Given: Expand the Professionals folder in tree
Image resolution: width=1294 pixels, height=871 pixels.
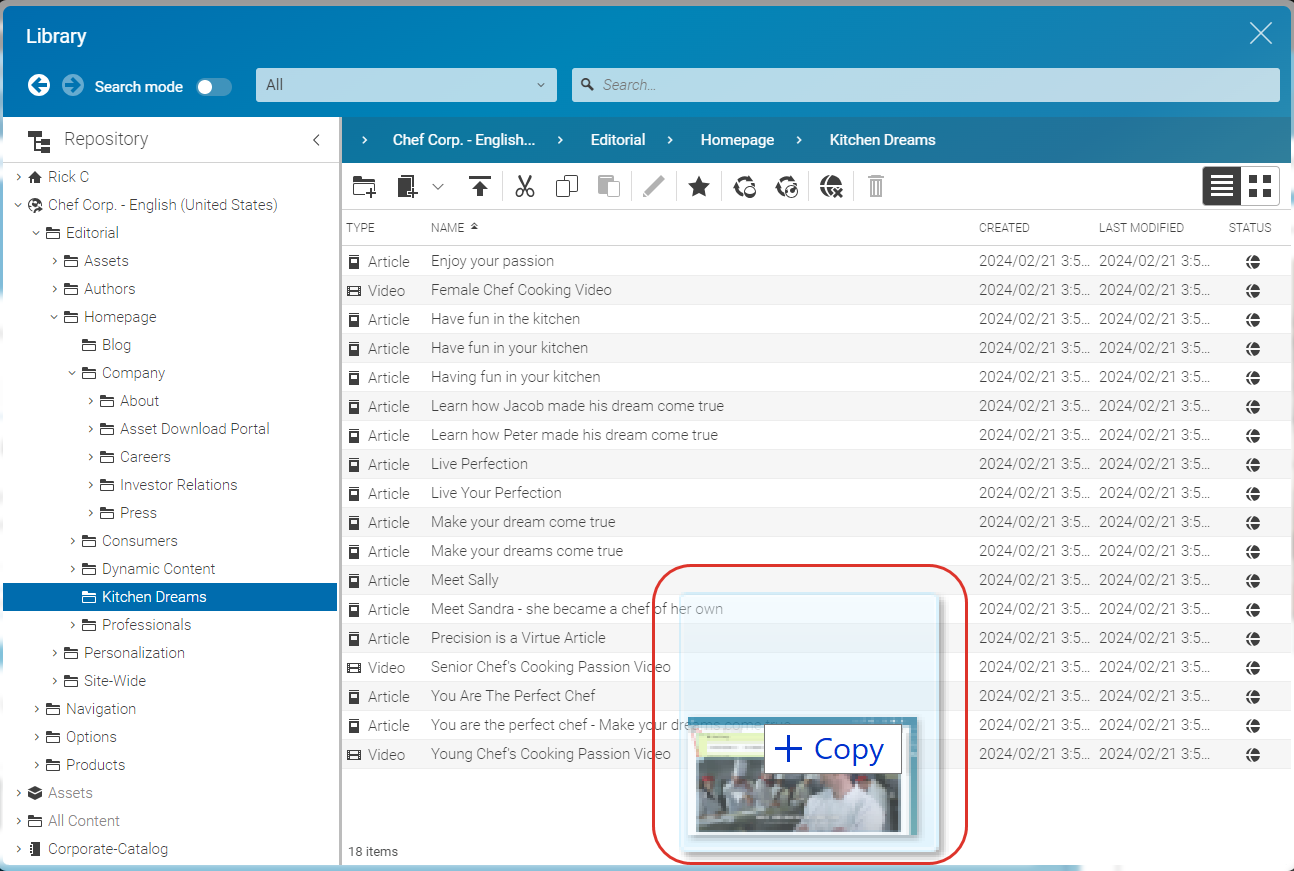Looking at the screenshot, I should [73, 625].
